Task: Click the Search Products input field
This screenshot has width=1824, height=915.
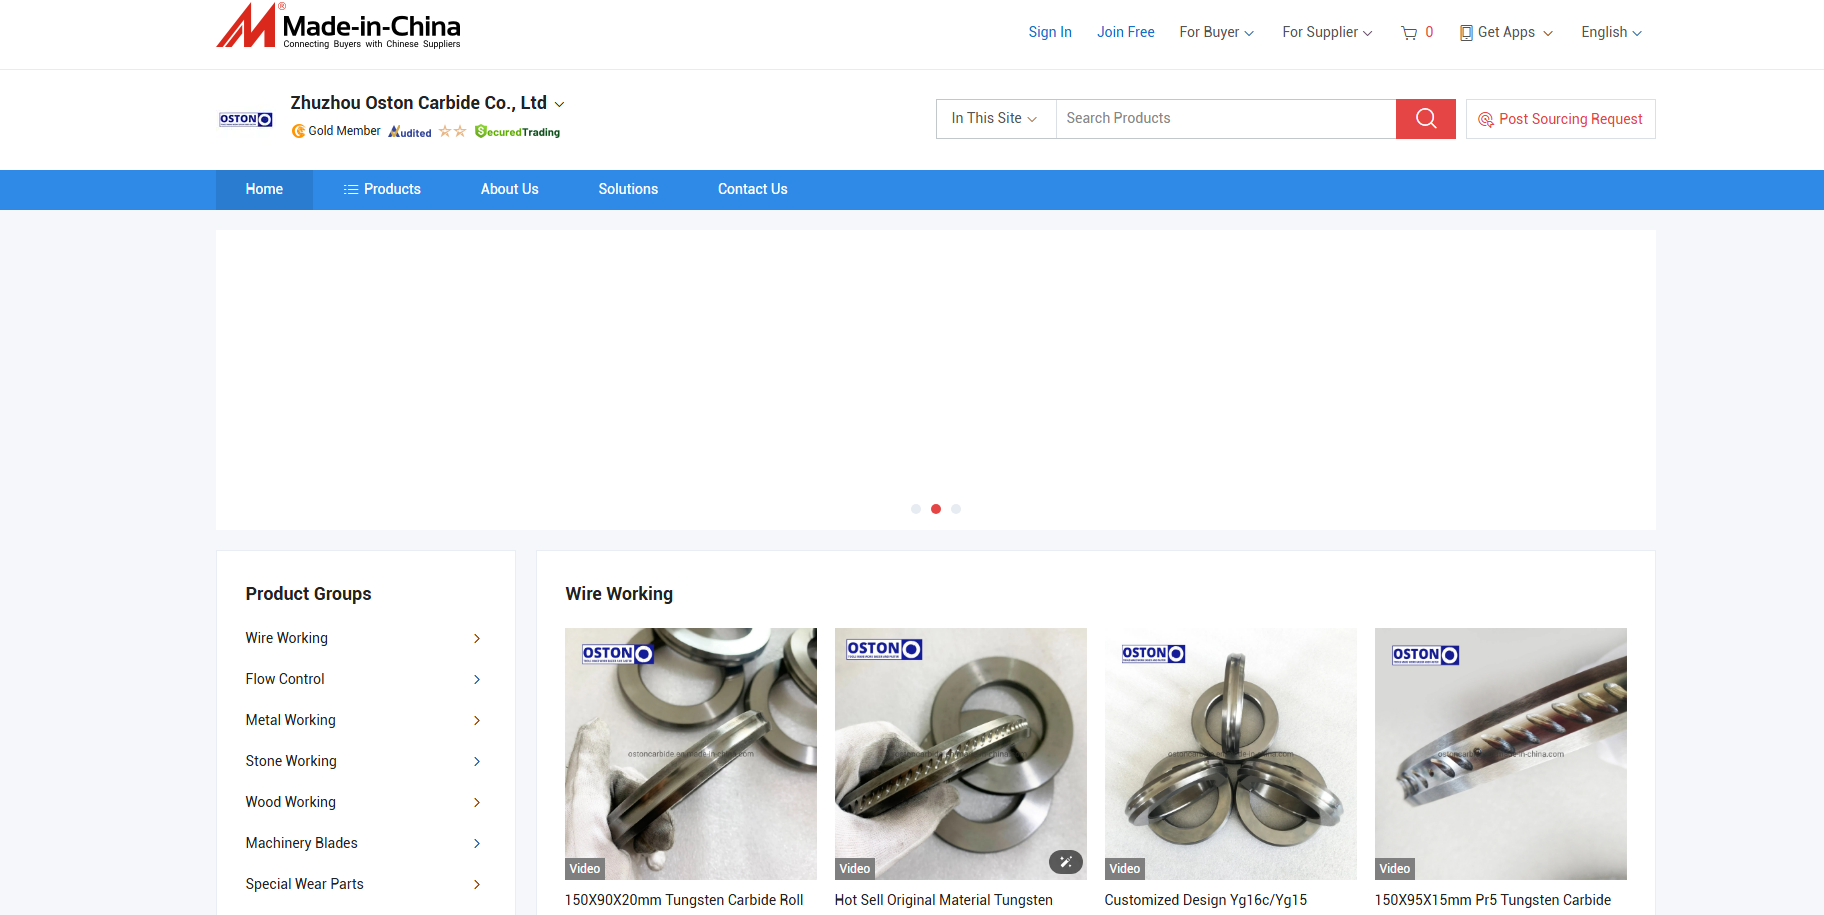Action: pyautogui.click(x=1225, y=119)
